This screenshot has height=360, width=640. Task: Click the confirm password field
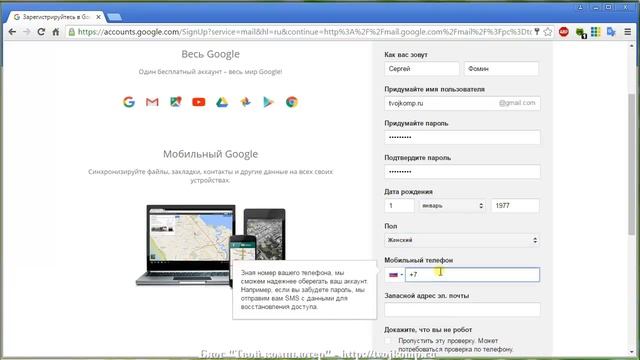pyautogui.click(x=462, y=172)
